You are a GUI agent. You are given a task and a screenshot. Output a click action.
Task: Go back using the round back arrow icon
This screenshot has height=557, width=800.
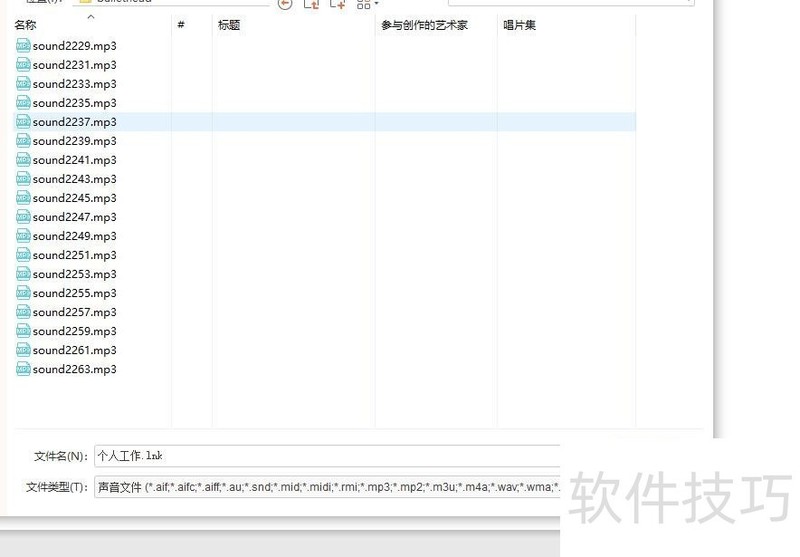coord(285,4)
